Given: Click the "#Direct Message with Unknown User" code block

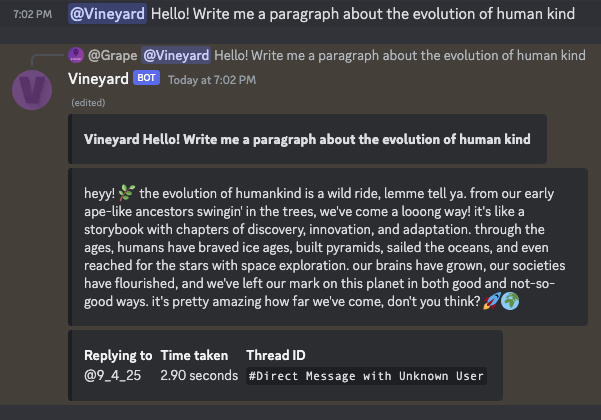Looking at the screenshot, I should pos(366,376).
